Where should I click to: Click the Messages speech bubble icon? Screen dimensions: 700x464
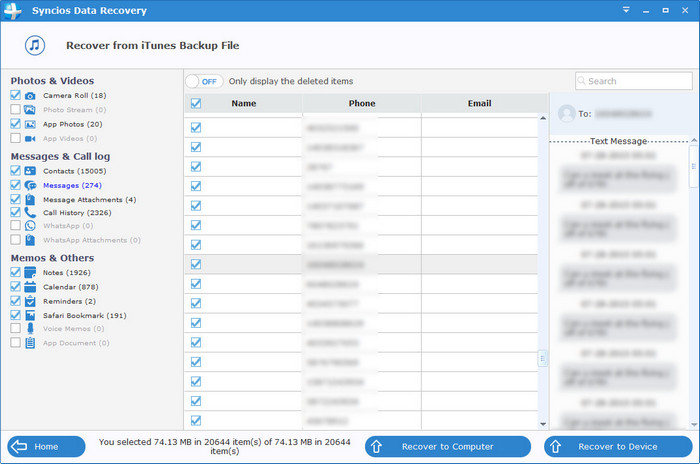(x=30, y=185)
